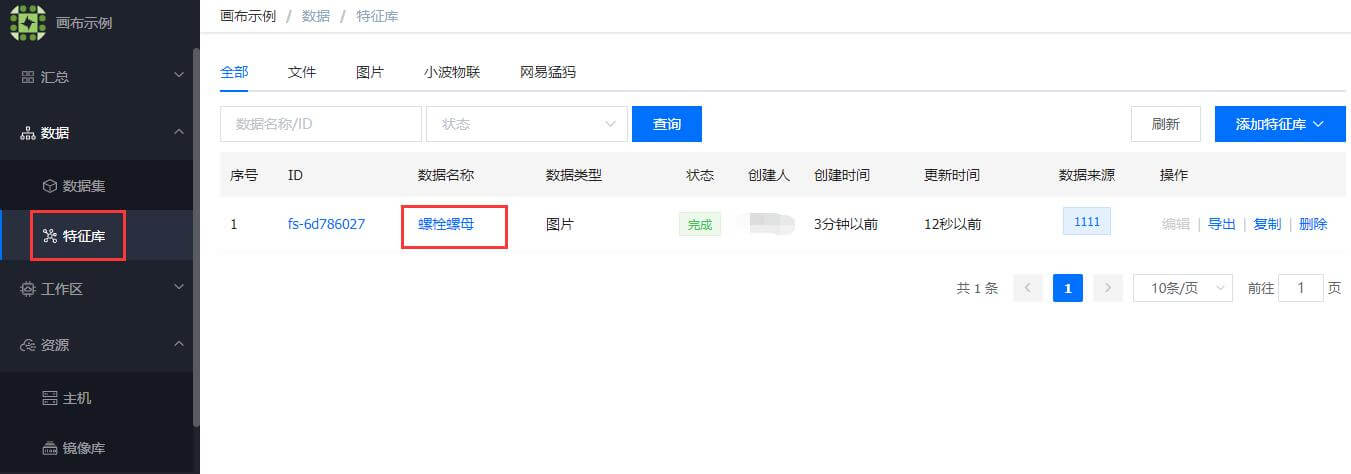
Task: Click the 特征库 sidebar icon
Action: click(49, 237)
